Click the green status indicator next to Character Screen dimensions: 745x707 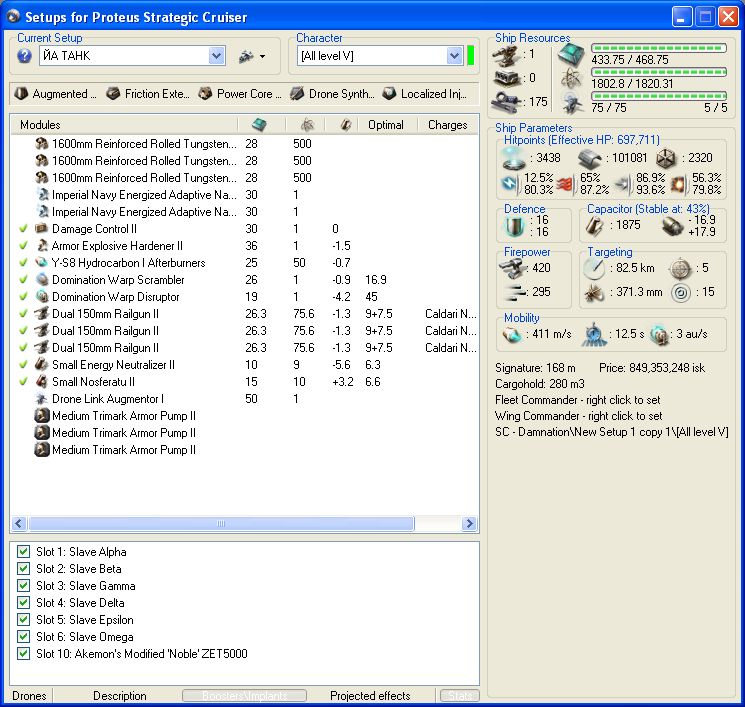click(x=470, y=56)
